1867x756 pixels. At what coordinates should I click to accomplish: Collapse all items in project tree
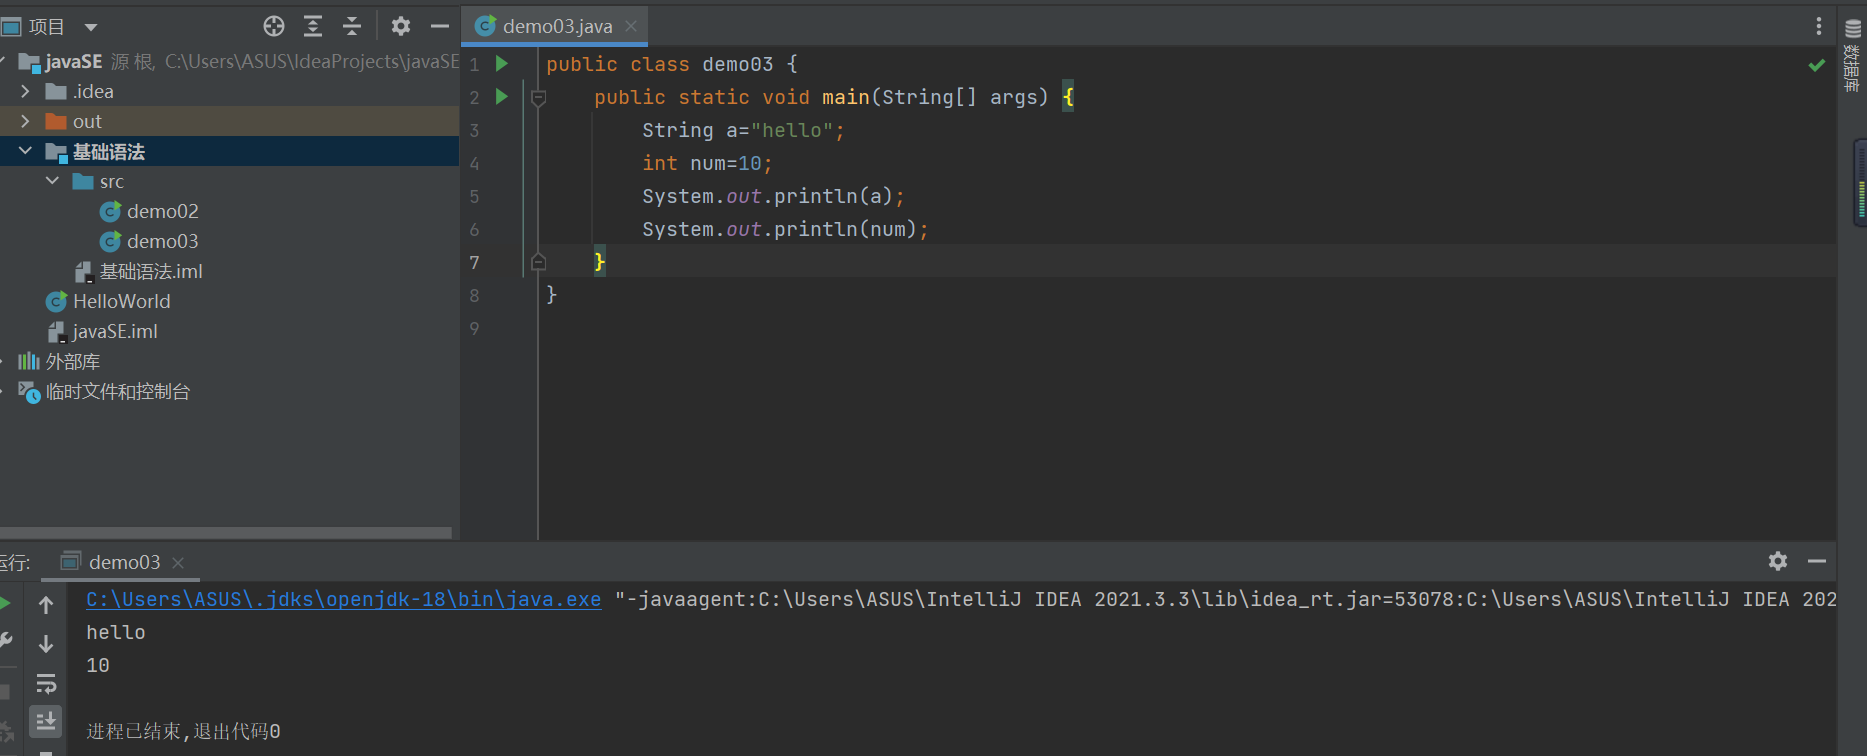point(352,26)
